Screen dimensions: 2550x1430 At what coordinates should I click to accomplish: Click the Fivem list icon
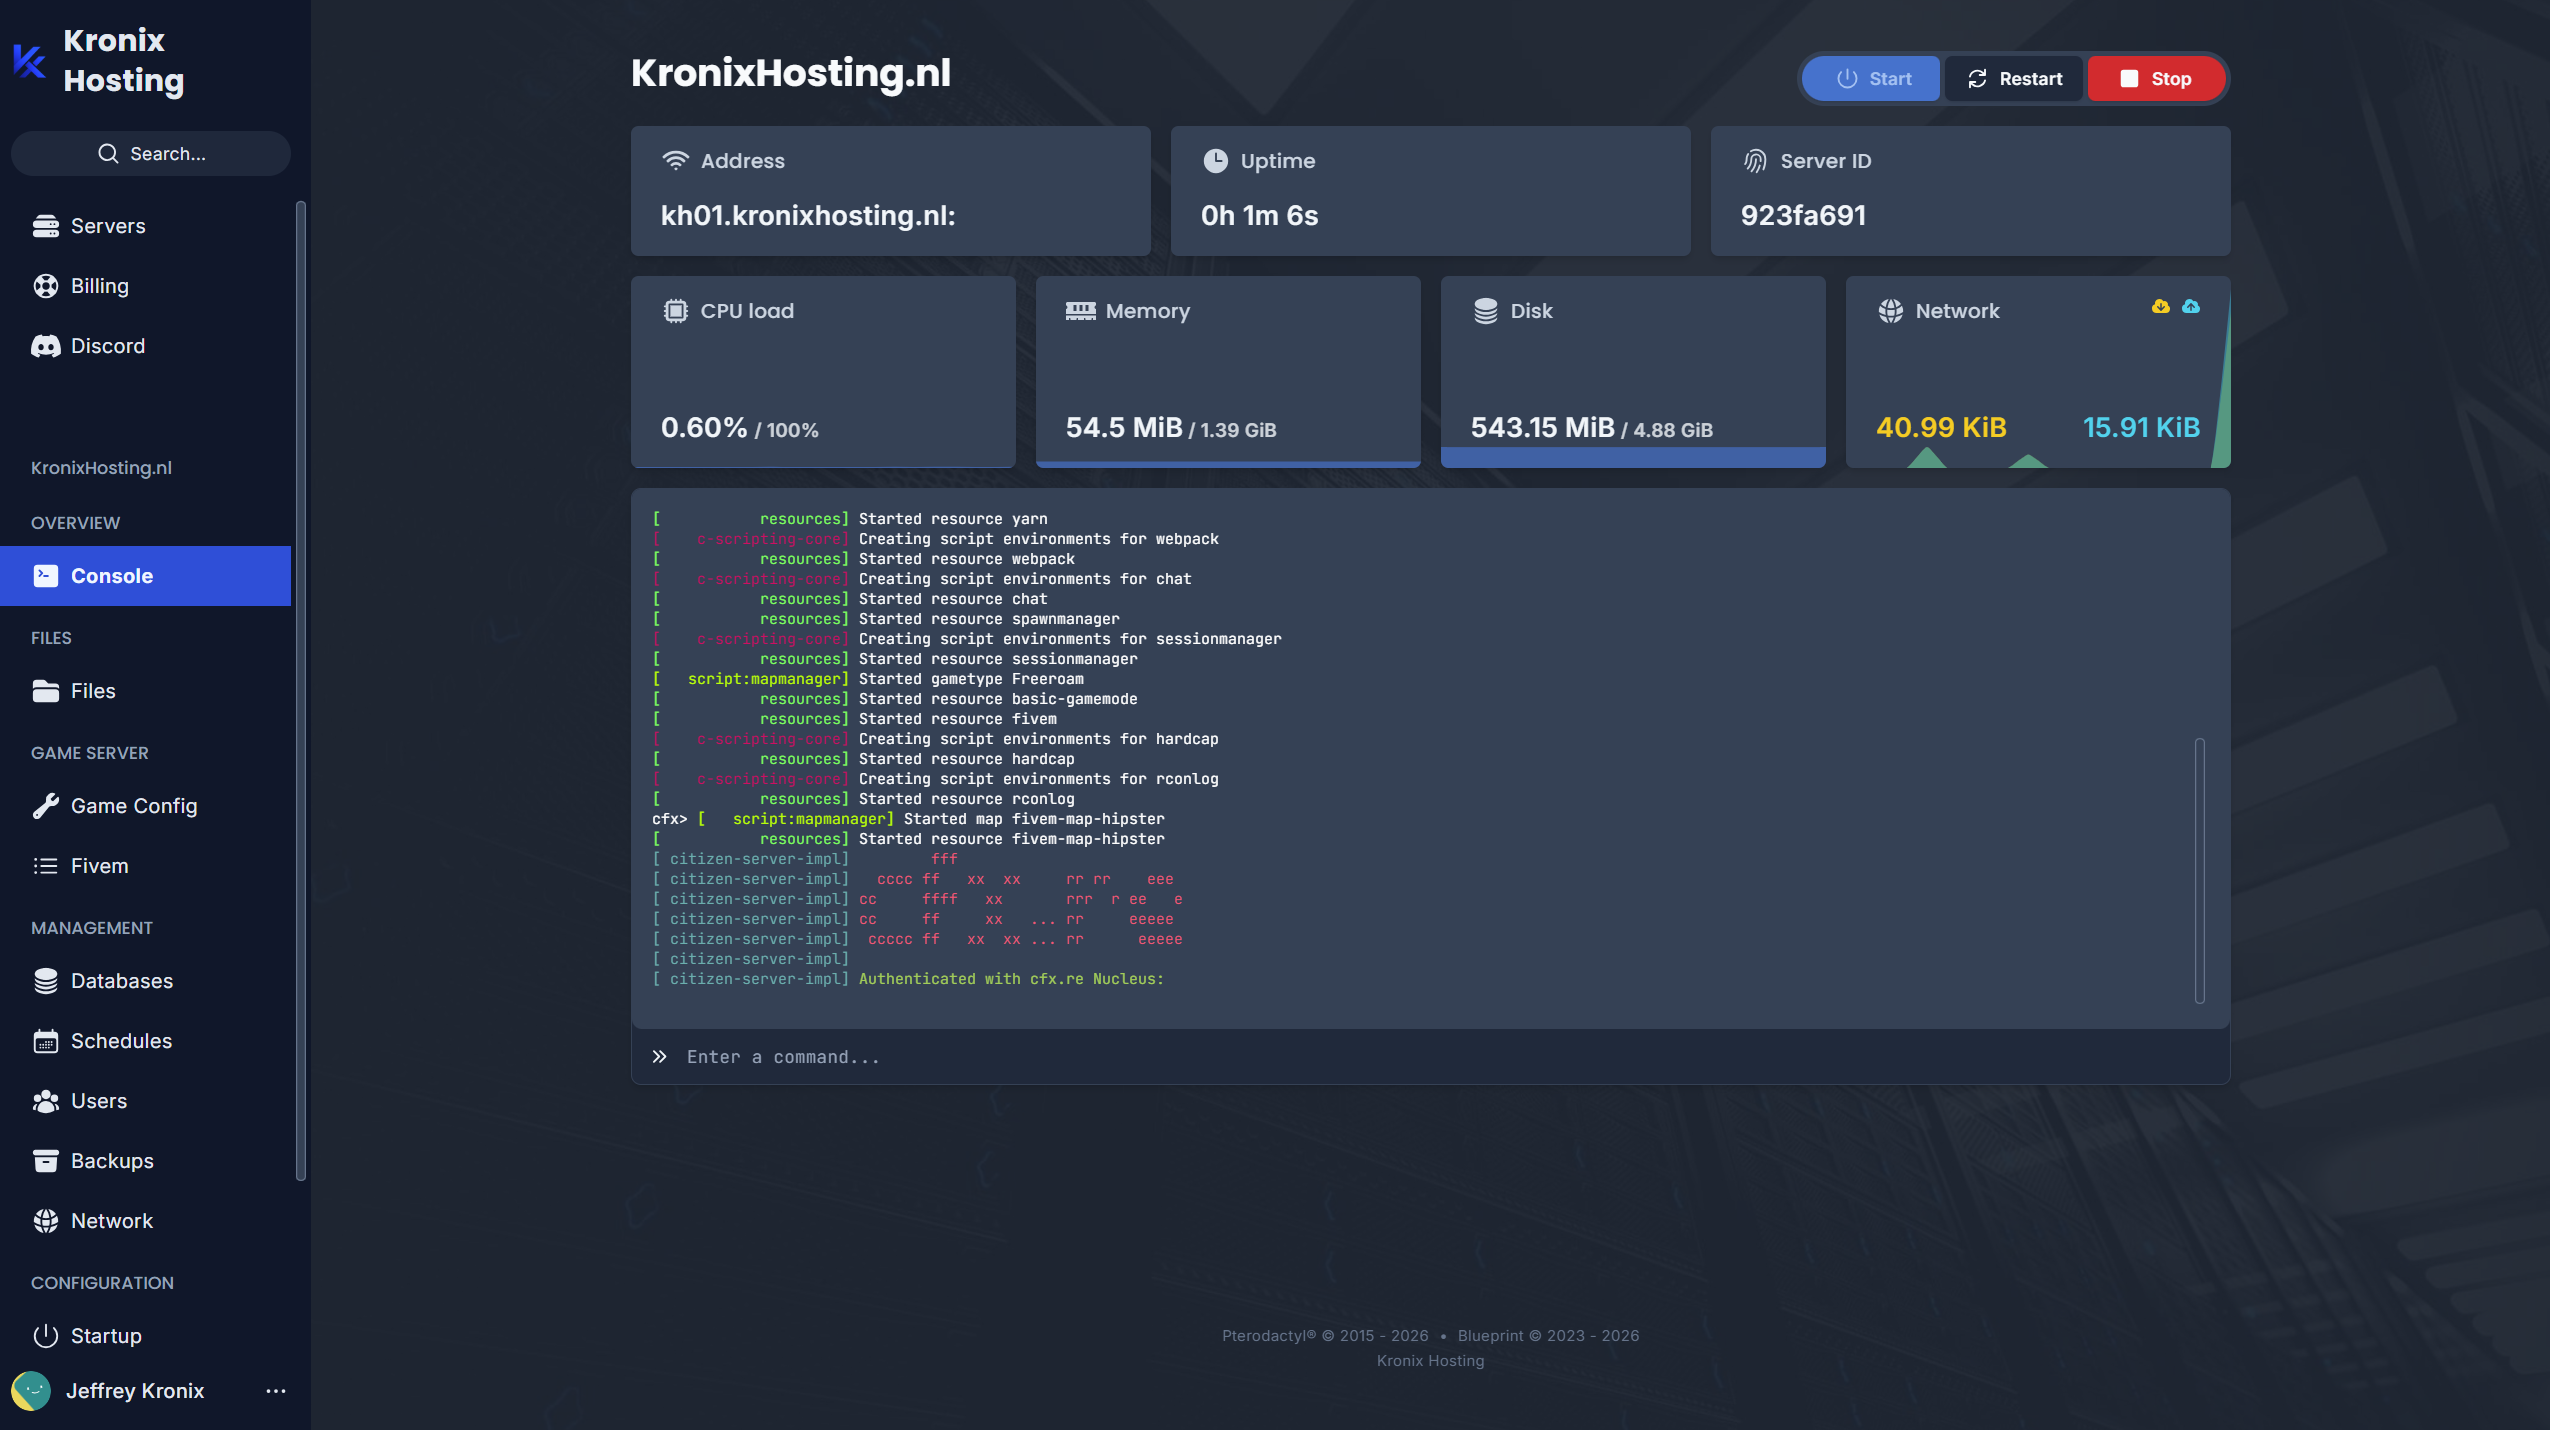pyautogui.click(x=46, y=866)
